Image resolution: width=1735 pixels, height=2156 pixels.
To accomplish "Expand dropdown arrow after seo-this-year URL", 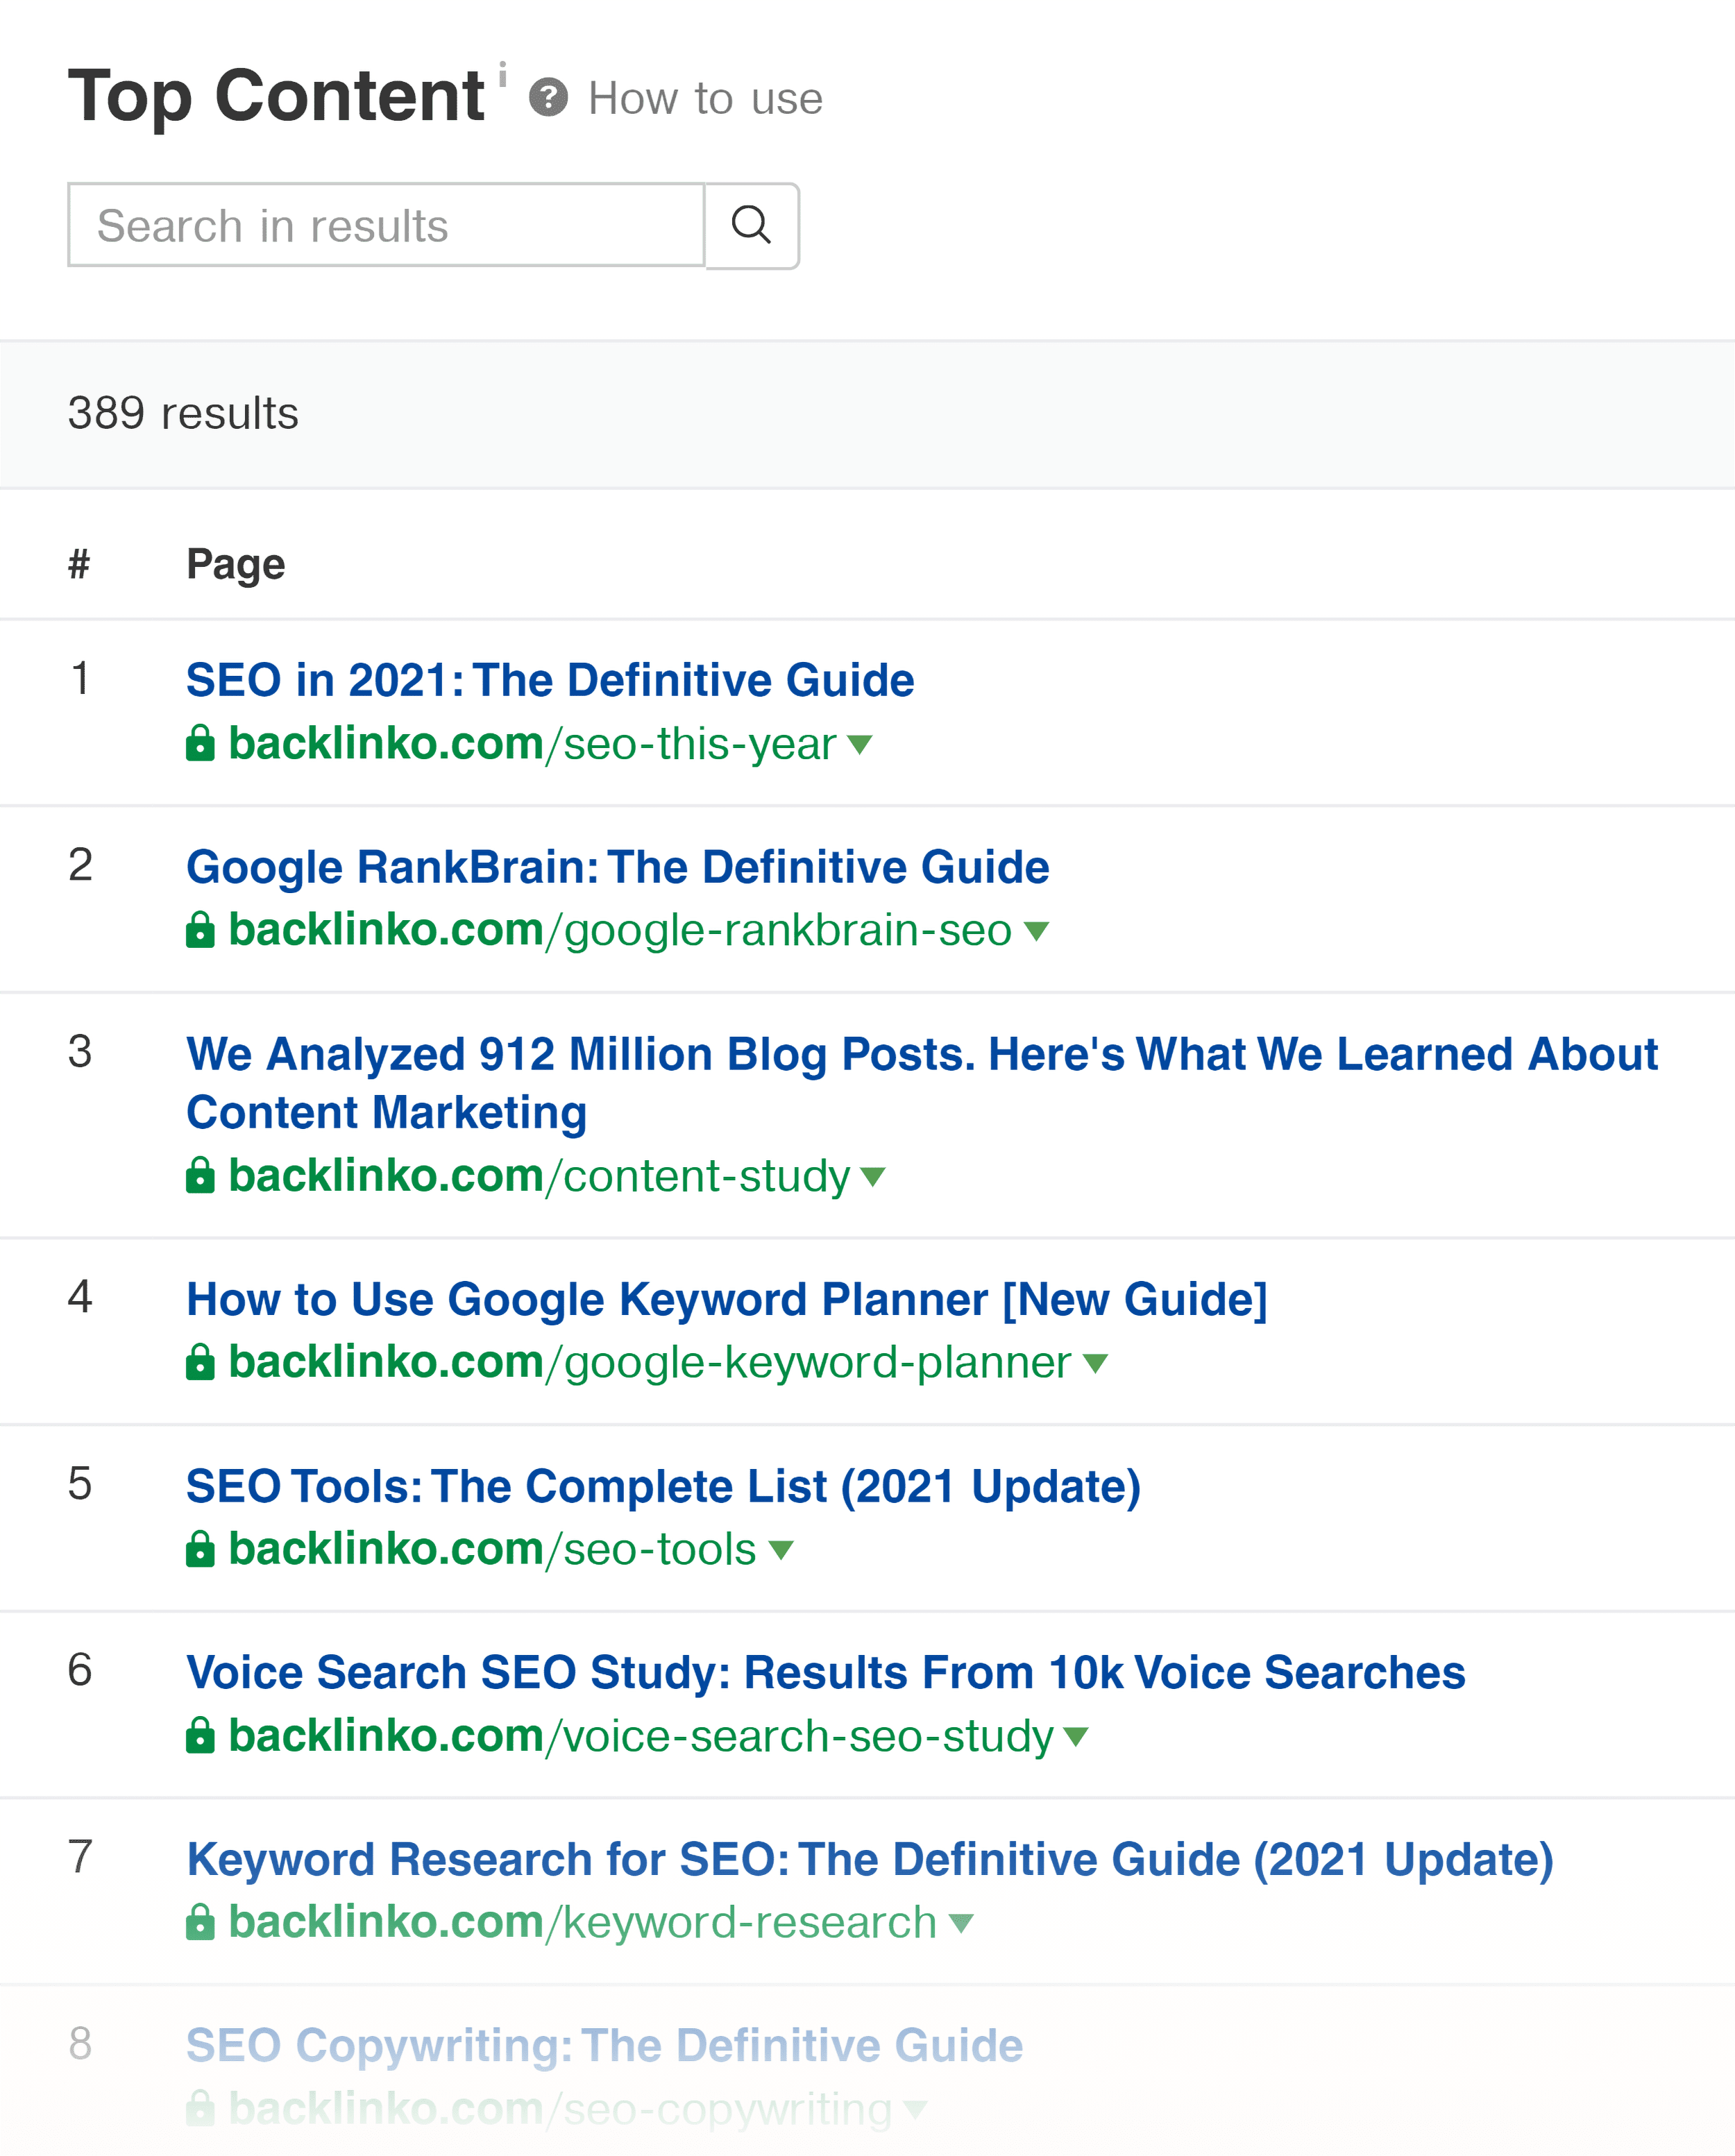I will click(859, 745).
